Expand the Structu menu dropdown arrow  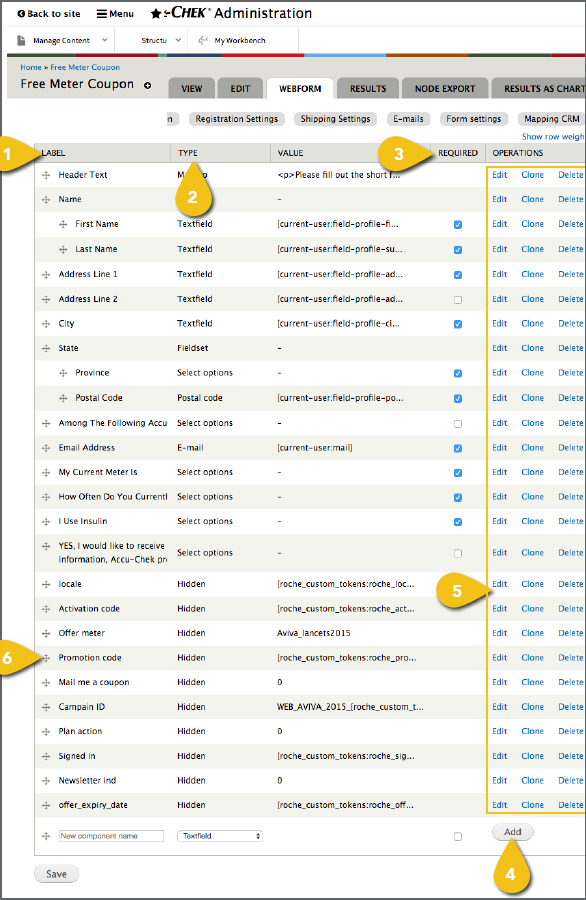(178, 40)
